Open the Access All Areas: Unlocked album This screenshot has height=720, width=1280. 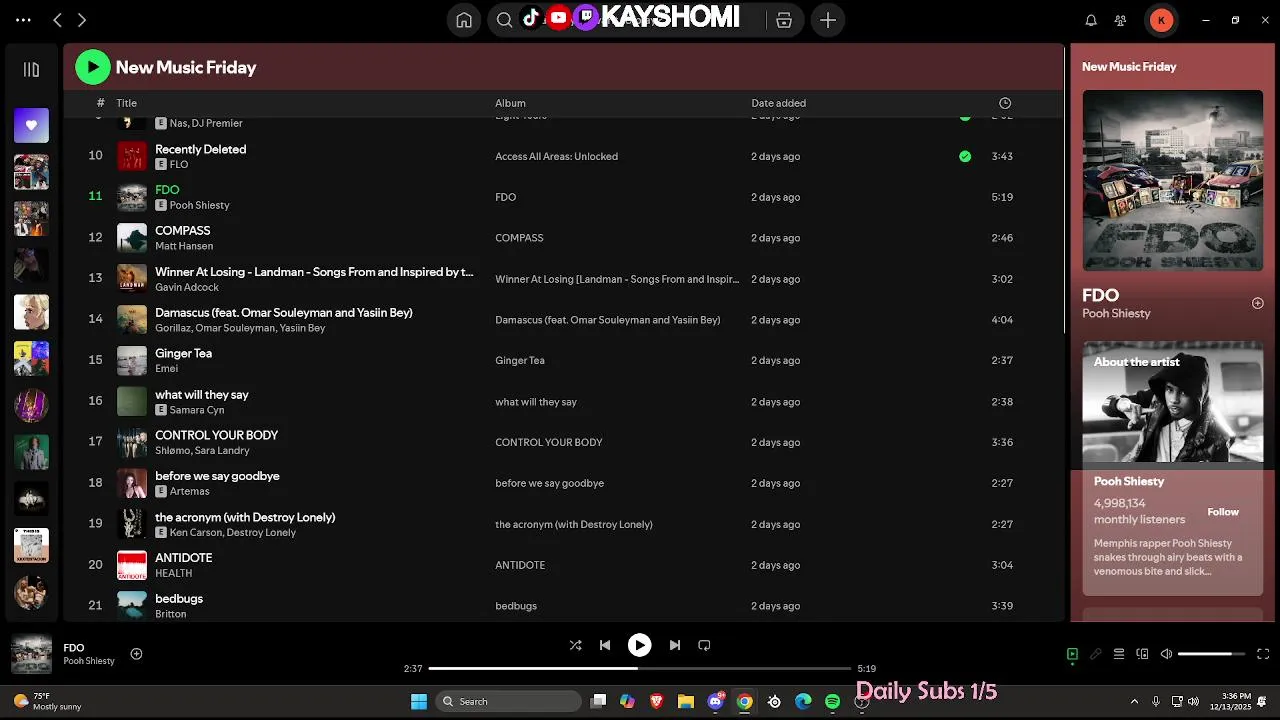(556, 156)
